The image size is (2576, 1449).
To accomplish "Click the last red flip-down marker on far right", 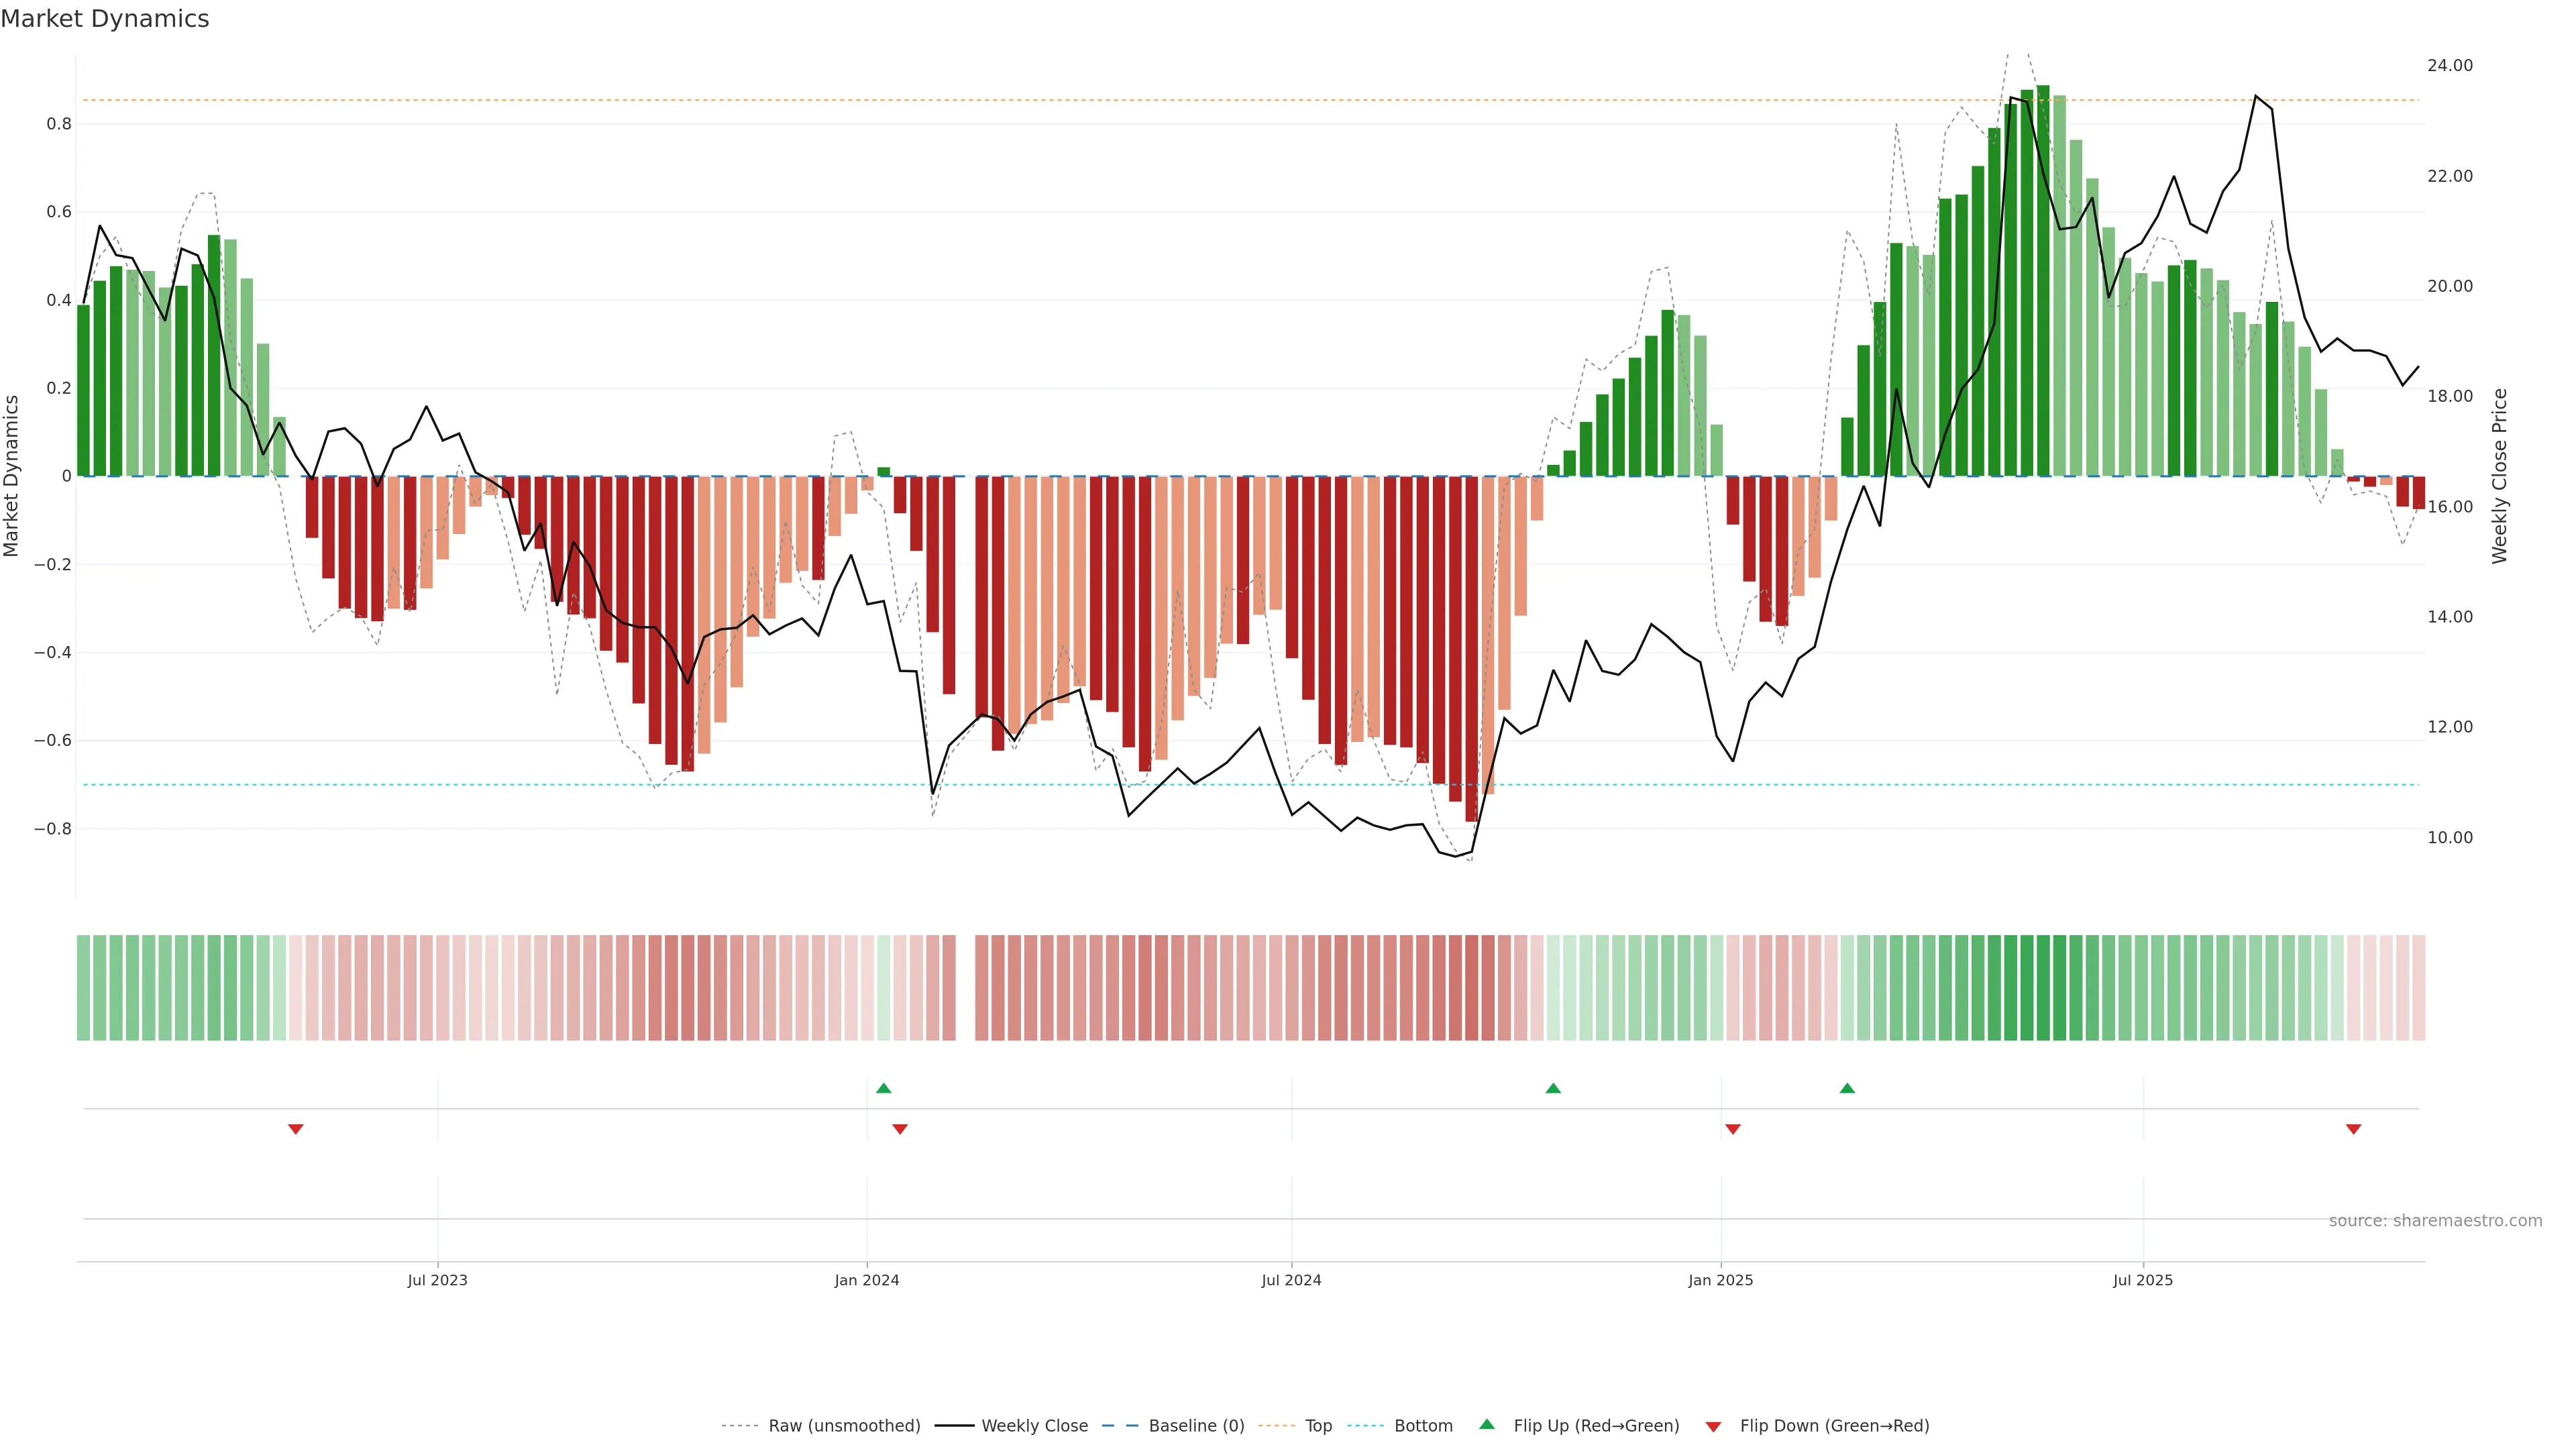I will [x=2353, y=1129].
